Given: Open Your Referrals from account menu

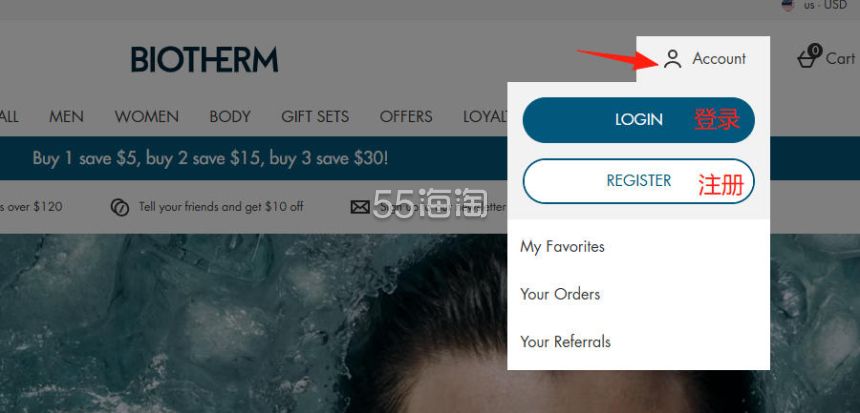Looking at the screenshot, I should click(565, 342).
